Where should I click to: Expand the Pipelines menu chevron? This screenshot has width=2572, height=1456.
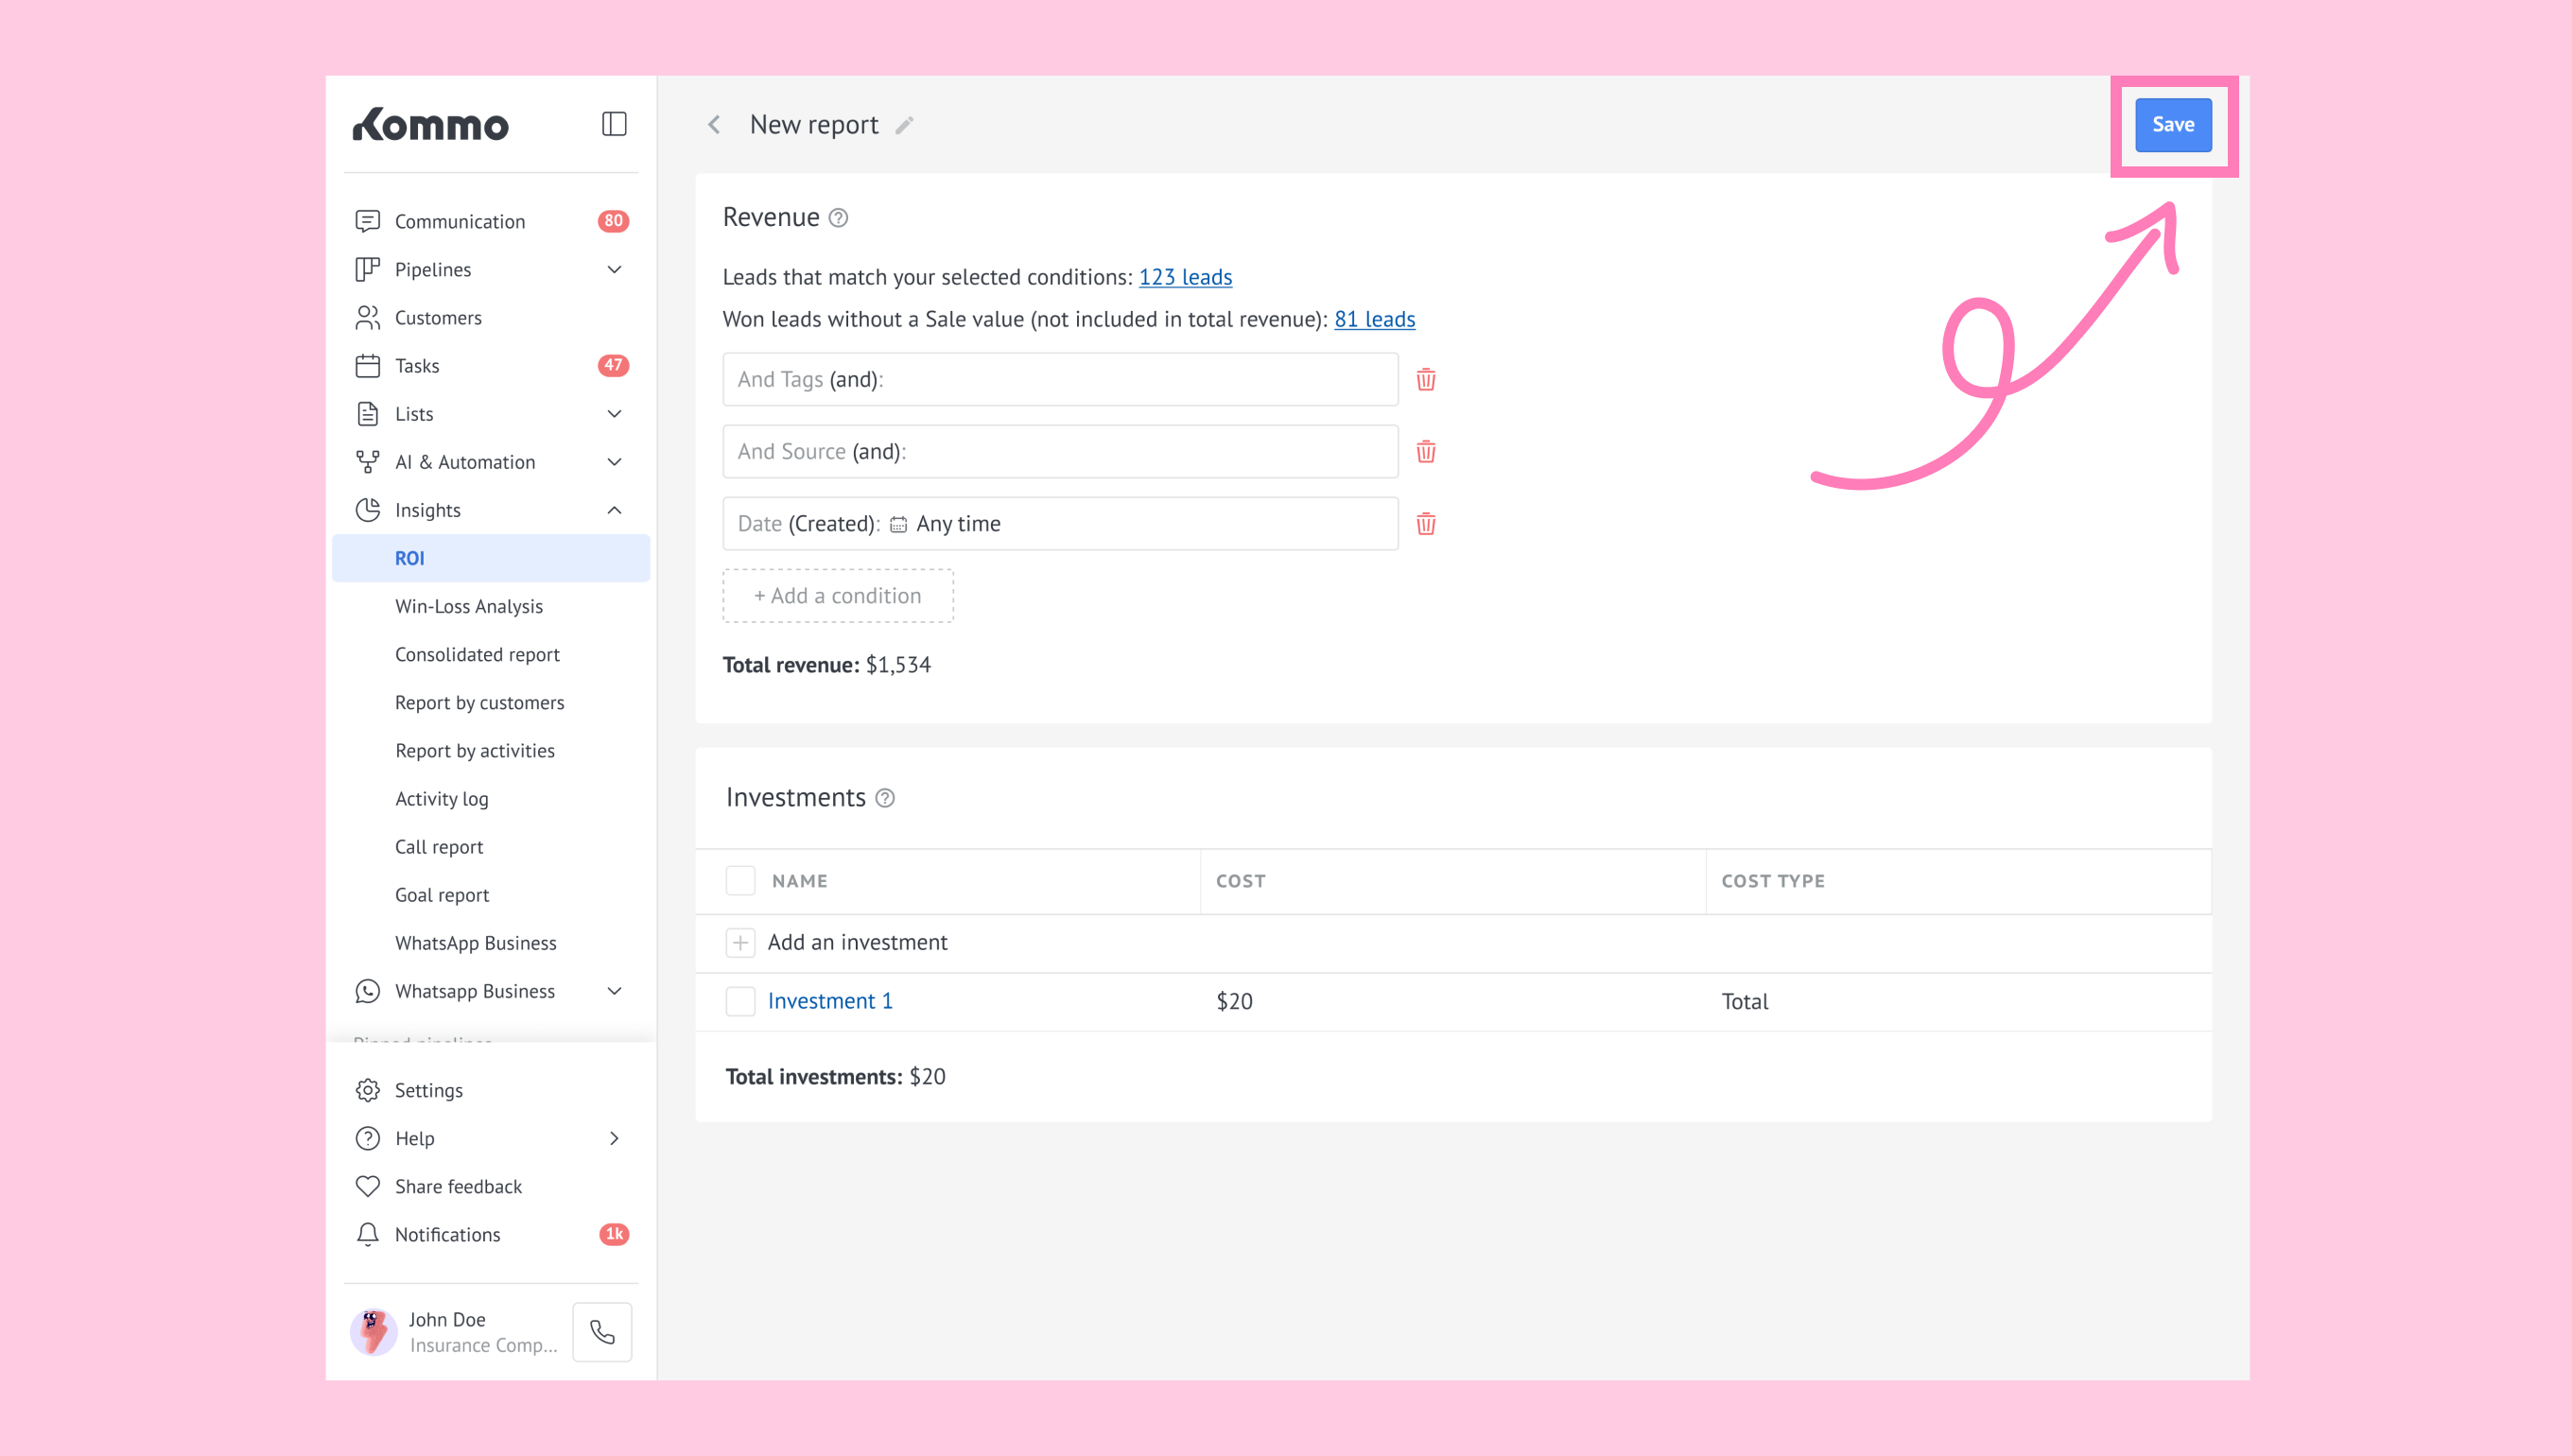[x=615, y=270]
